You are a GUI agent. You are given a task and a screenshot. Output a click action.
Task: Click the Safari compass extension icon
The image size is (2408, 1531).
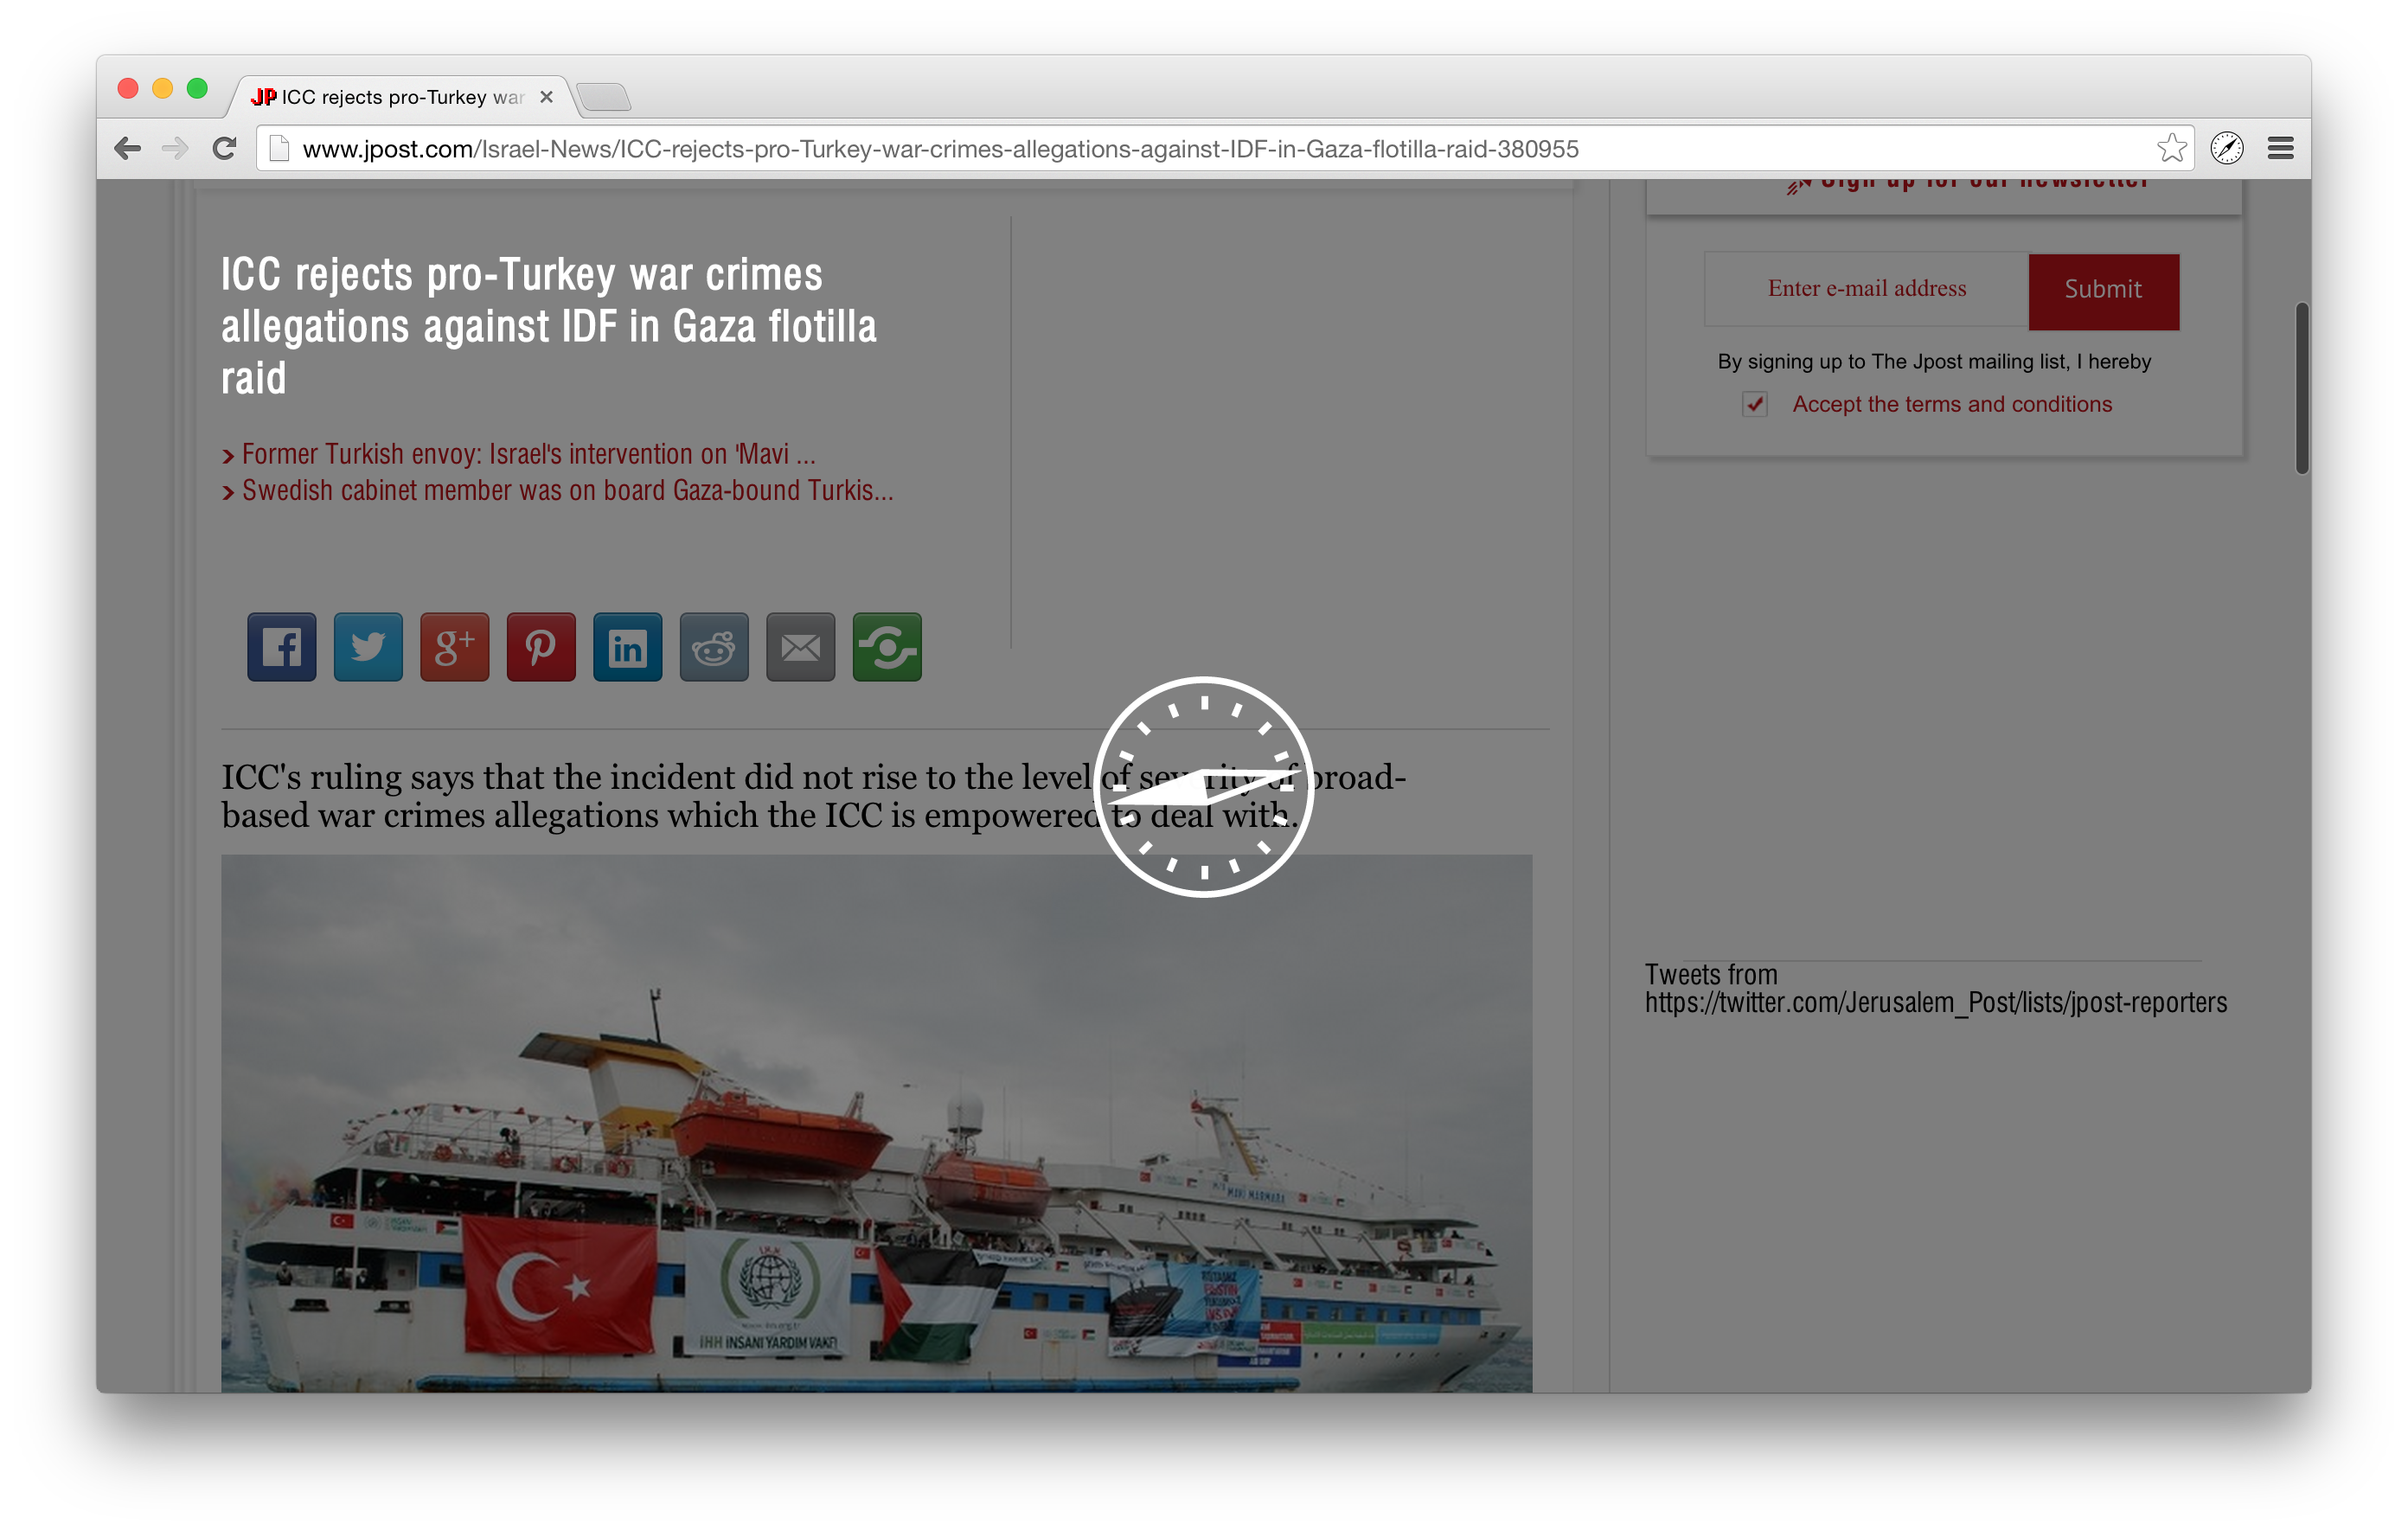(2226, 148)
